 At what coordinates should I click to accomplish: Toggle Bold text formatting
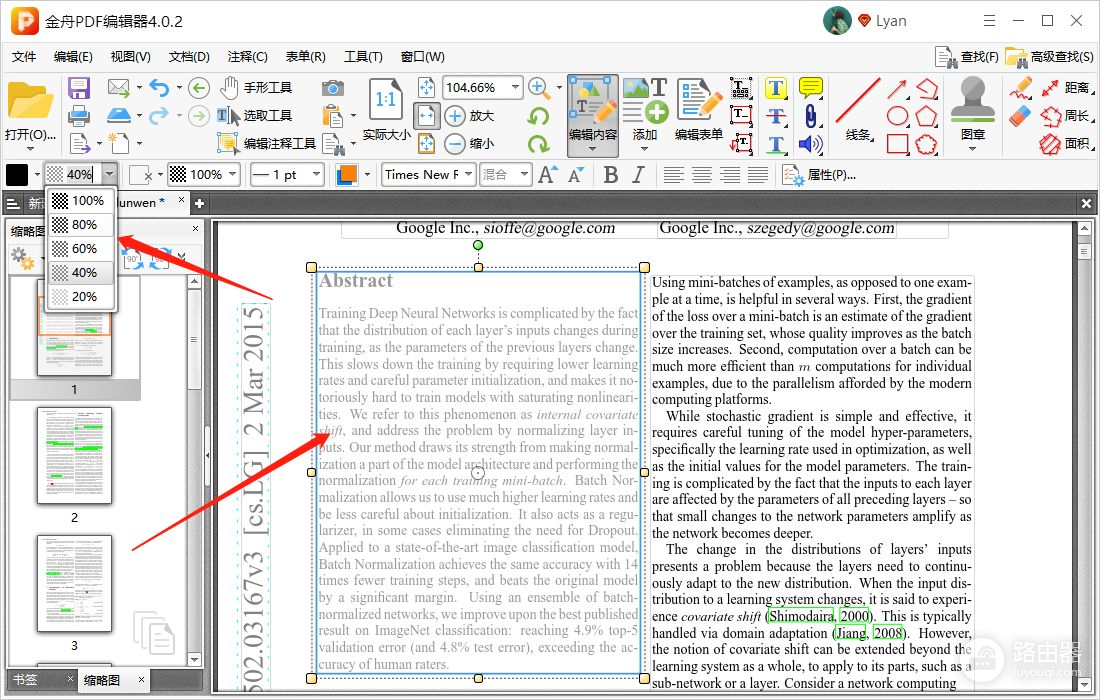point(611,175)
